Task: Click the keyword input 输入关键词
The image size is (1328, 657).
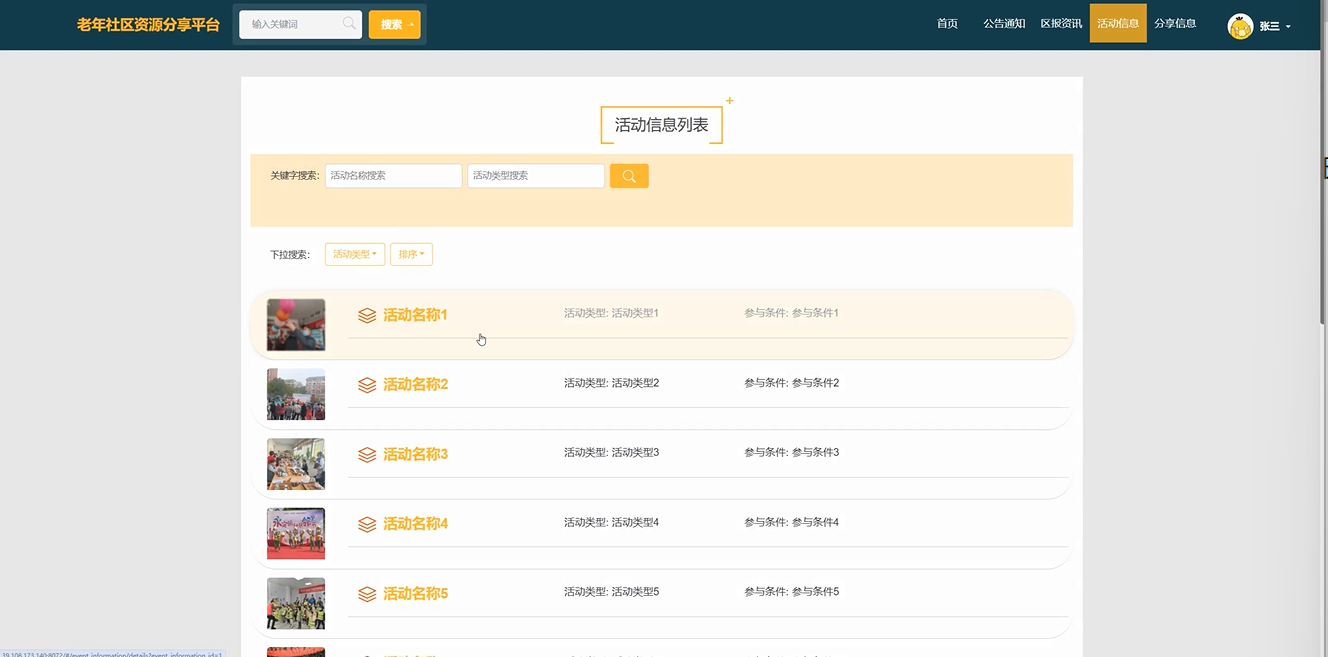Action: point(300,24)
